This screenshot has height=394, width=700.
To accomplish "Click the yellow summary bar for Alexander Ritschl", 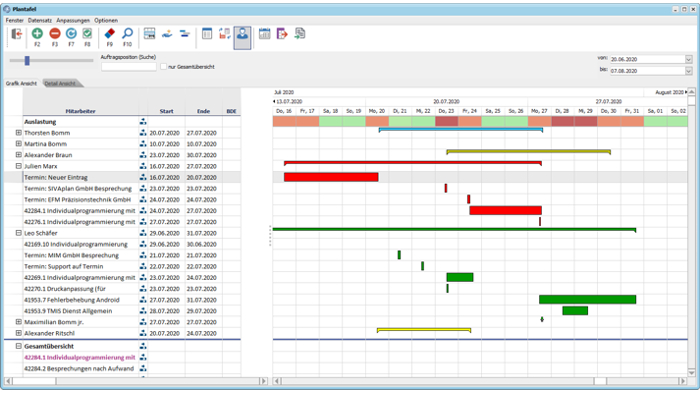I will point(424,330).
